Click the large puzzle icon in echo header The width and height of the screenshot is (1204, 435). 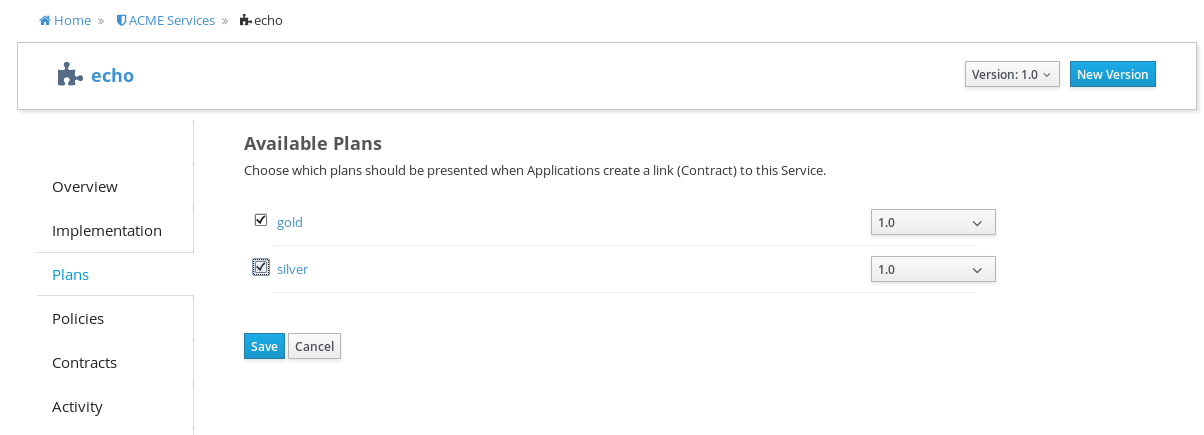pyautogui.click(x=69, y=75)
